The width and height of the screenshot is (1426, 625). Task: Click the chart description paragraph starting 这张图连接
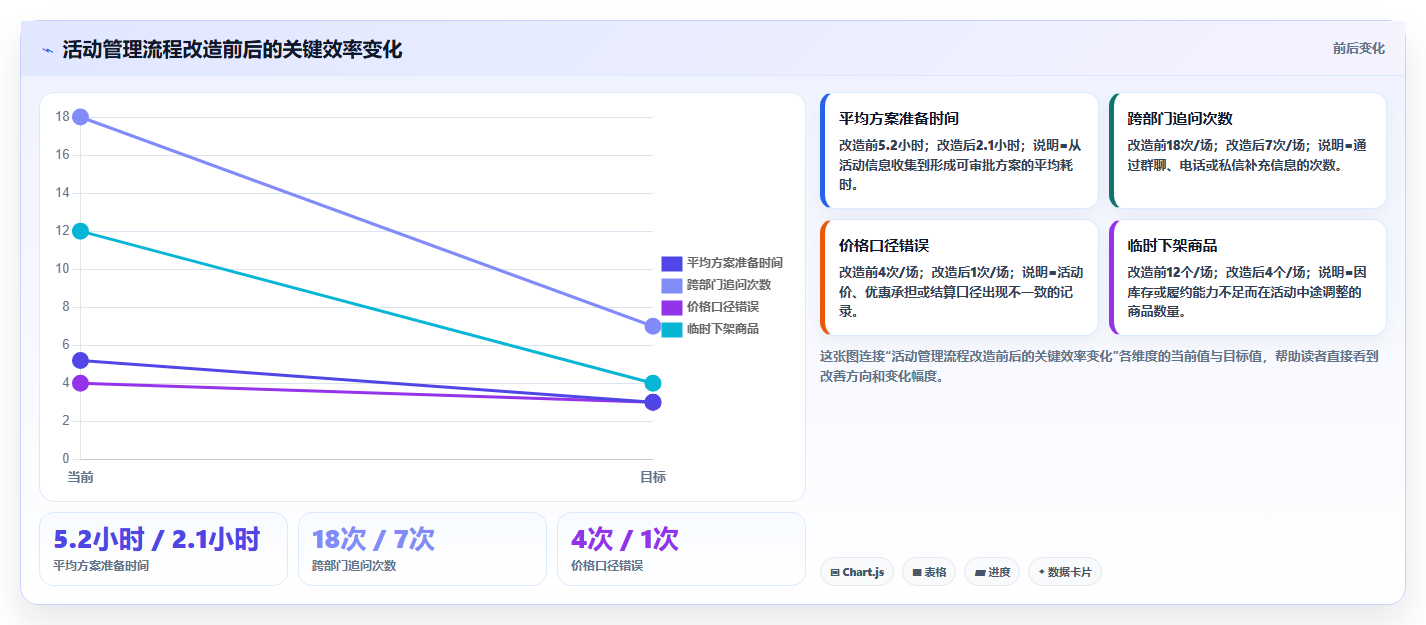[x=1099, y=366]
